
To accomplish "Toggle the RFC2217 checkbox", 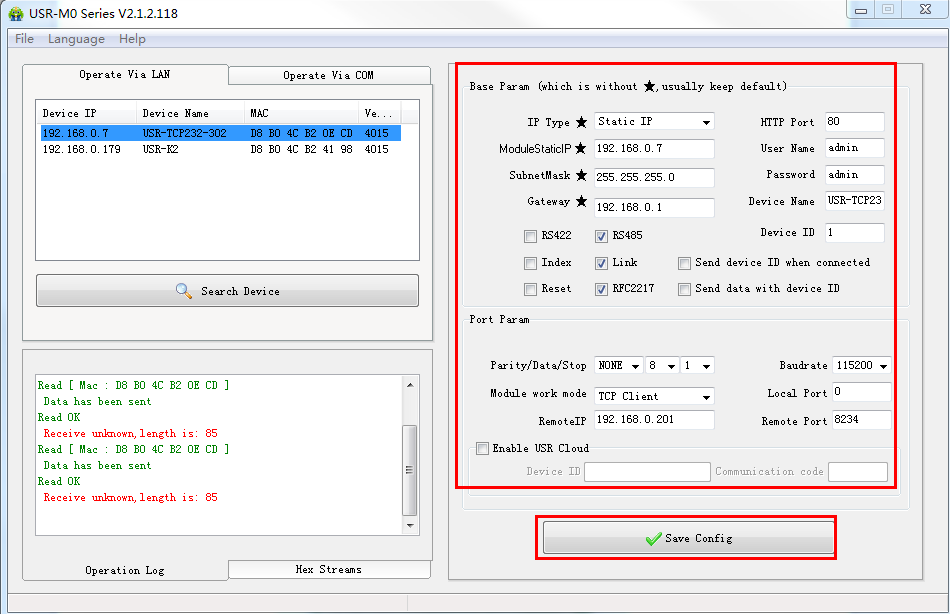I will [601, 289].
